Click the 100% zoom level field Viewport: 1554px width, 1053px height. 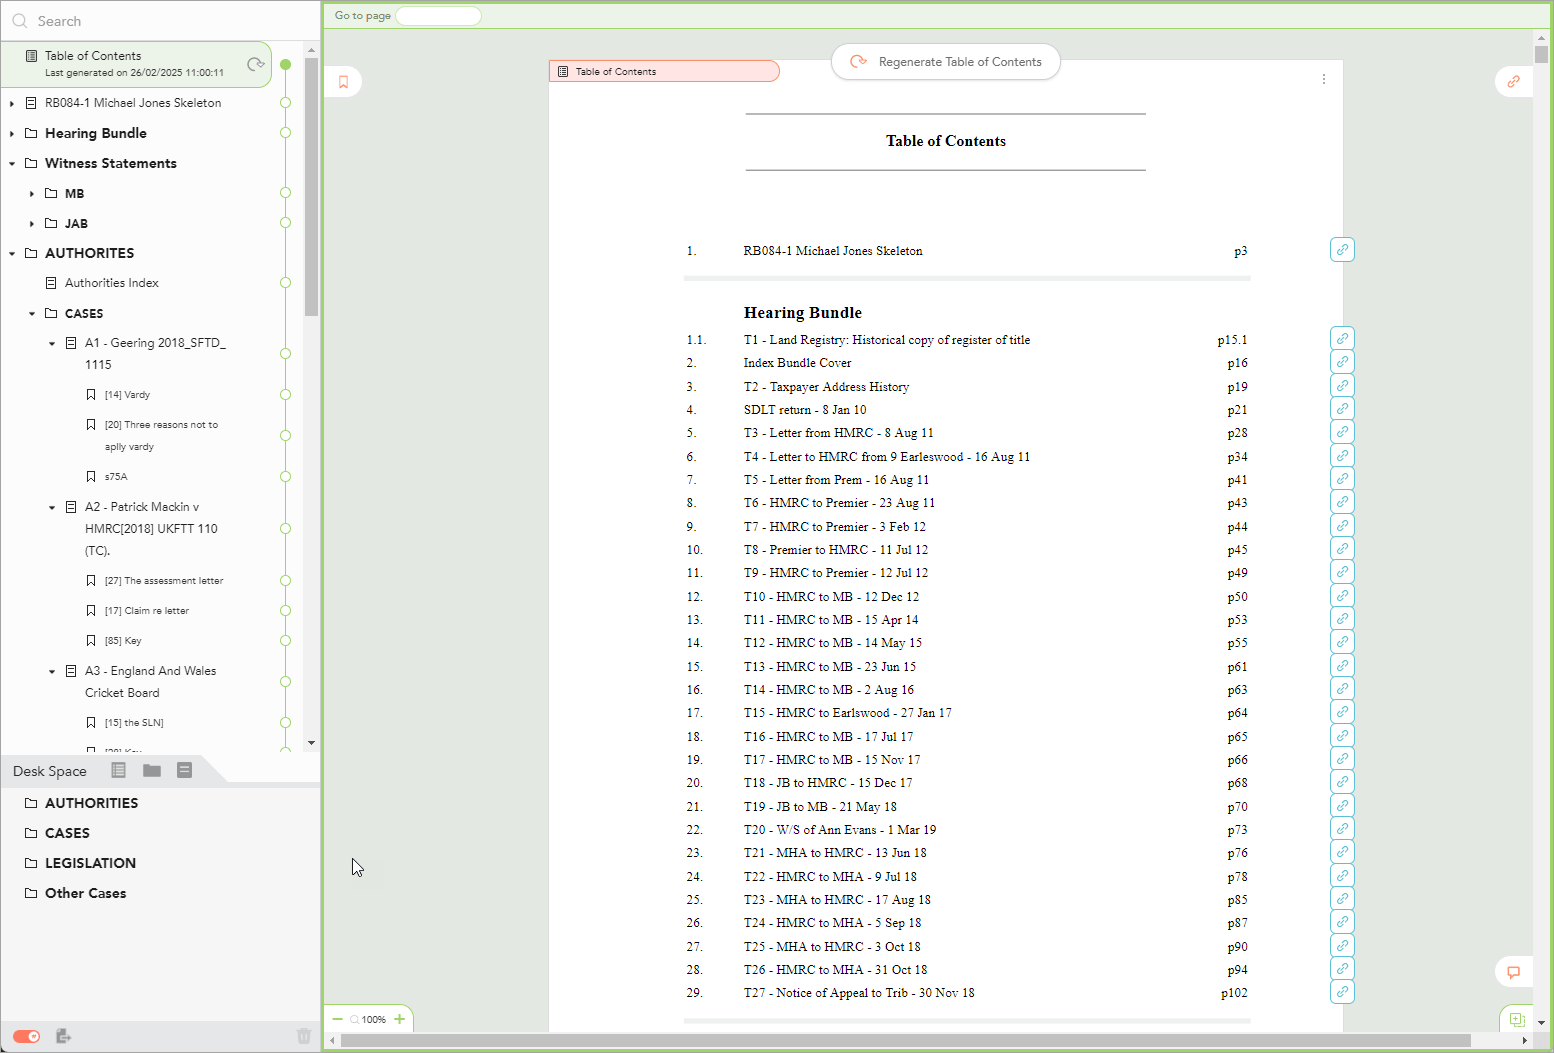click(x=374, y=1020)
